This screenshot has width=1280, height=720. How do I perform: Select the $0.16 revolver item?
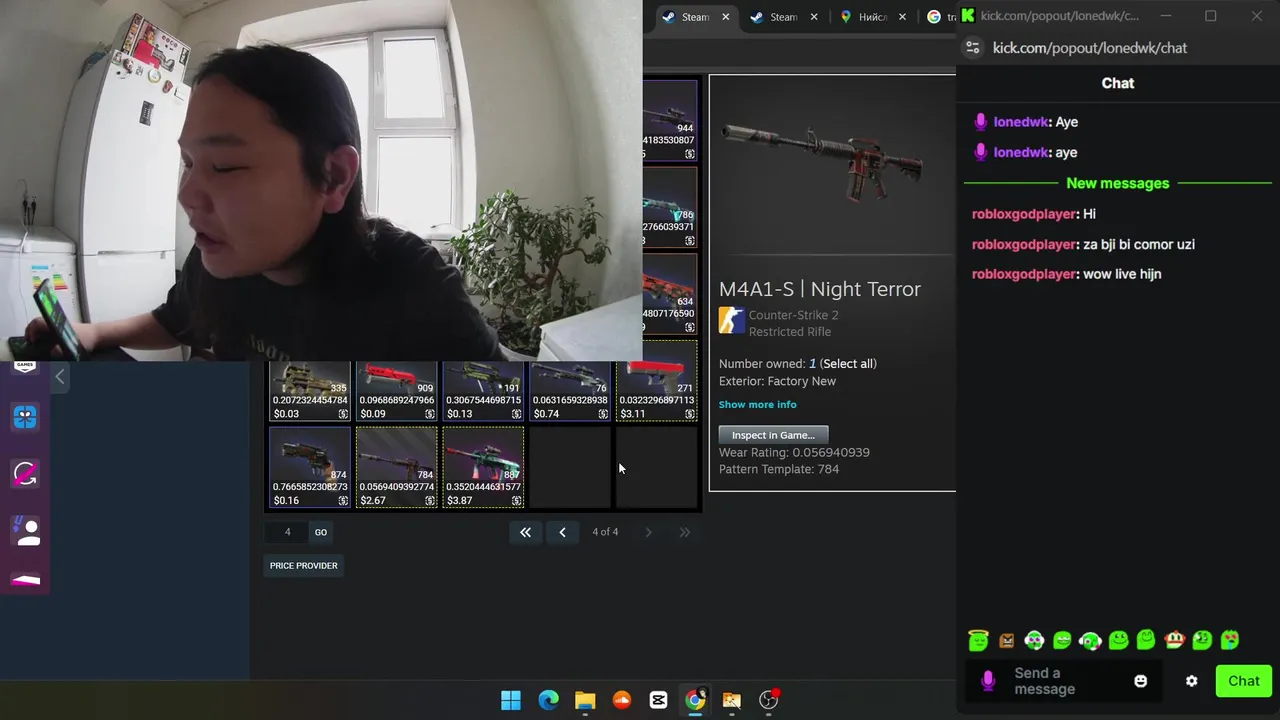pos(310,467)
